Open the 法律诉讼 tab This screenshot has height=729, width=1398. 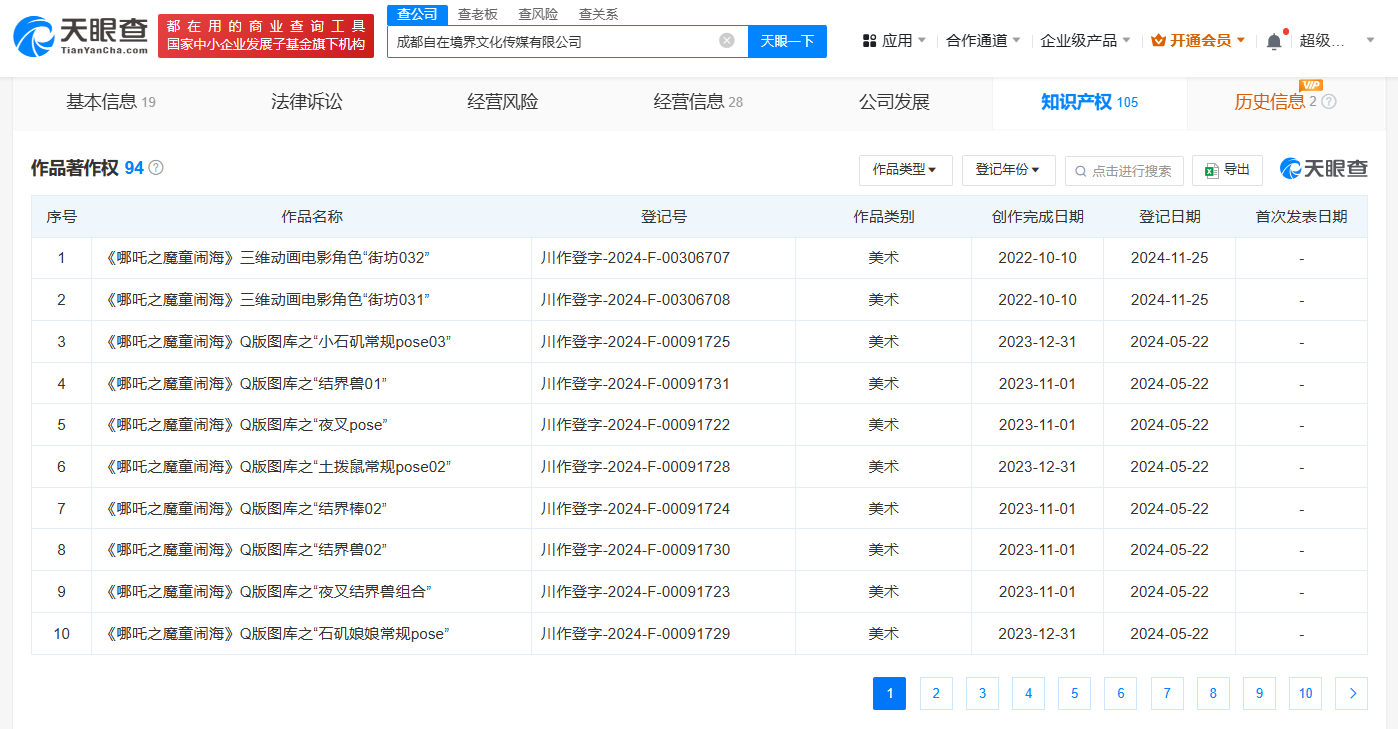pyautogui.click(x=307, y=102)
